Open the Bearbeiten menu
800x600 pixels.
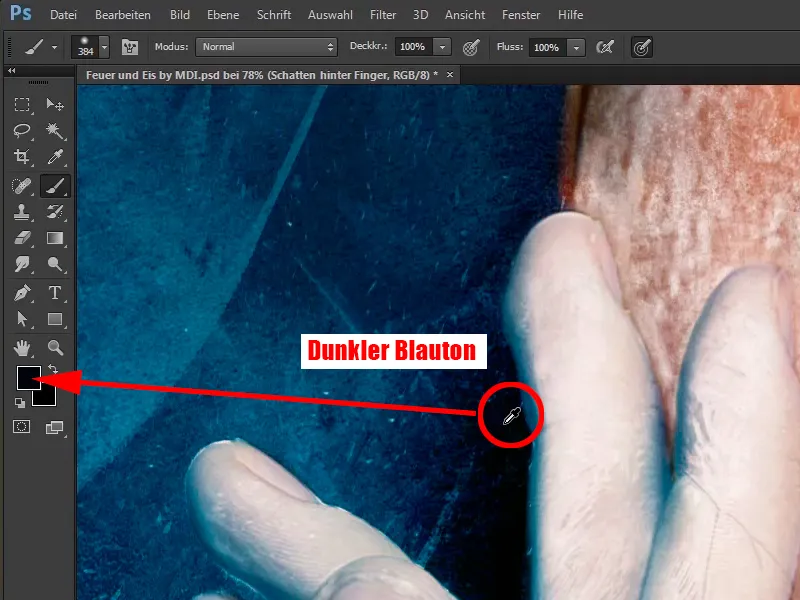tap(123, 15)
